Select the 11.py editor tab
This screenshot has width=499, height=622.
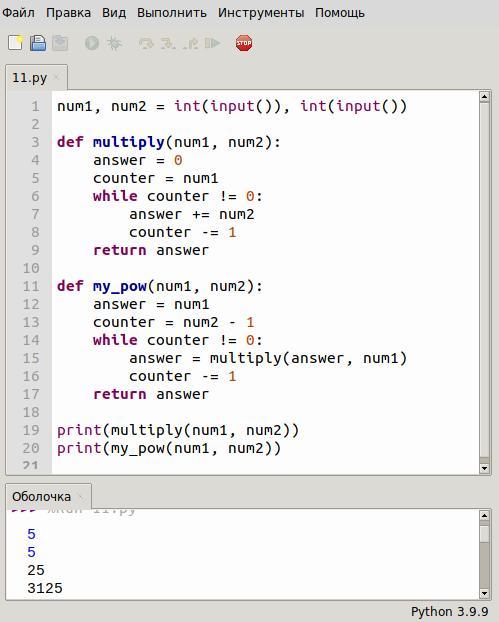30,78
